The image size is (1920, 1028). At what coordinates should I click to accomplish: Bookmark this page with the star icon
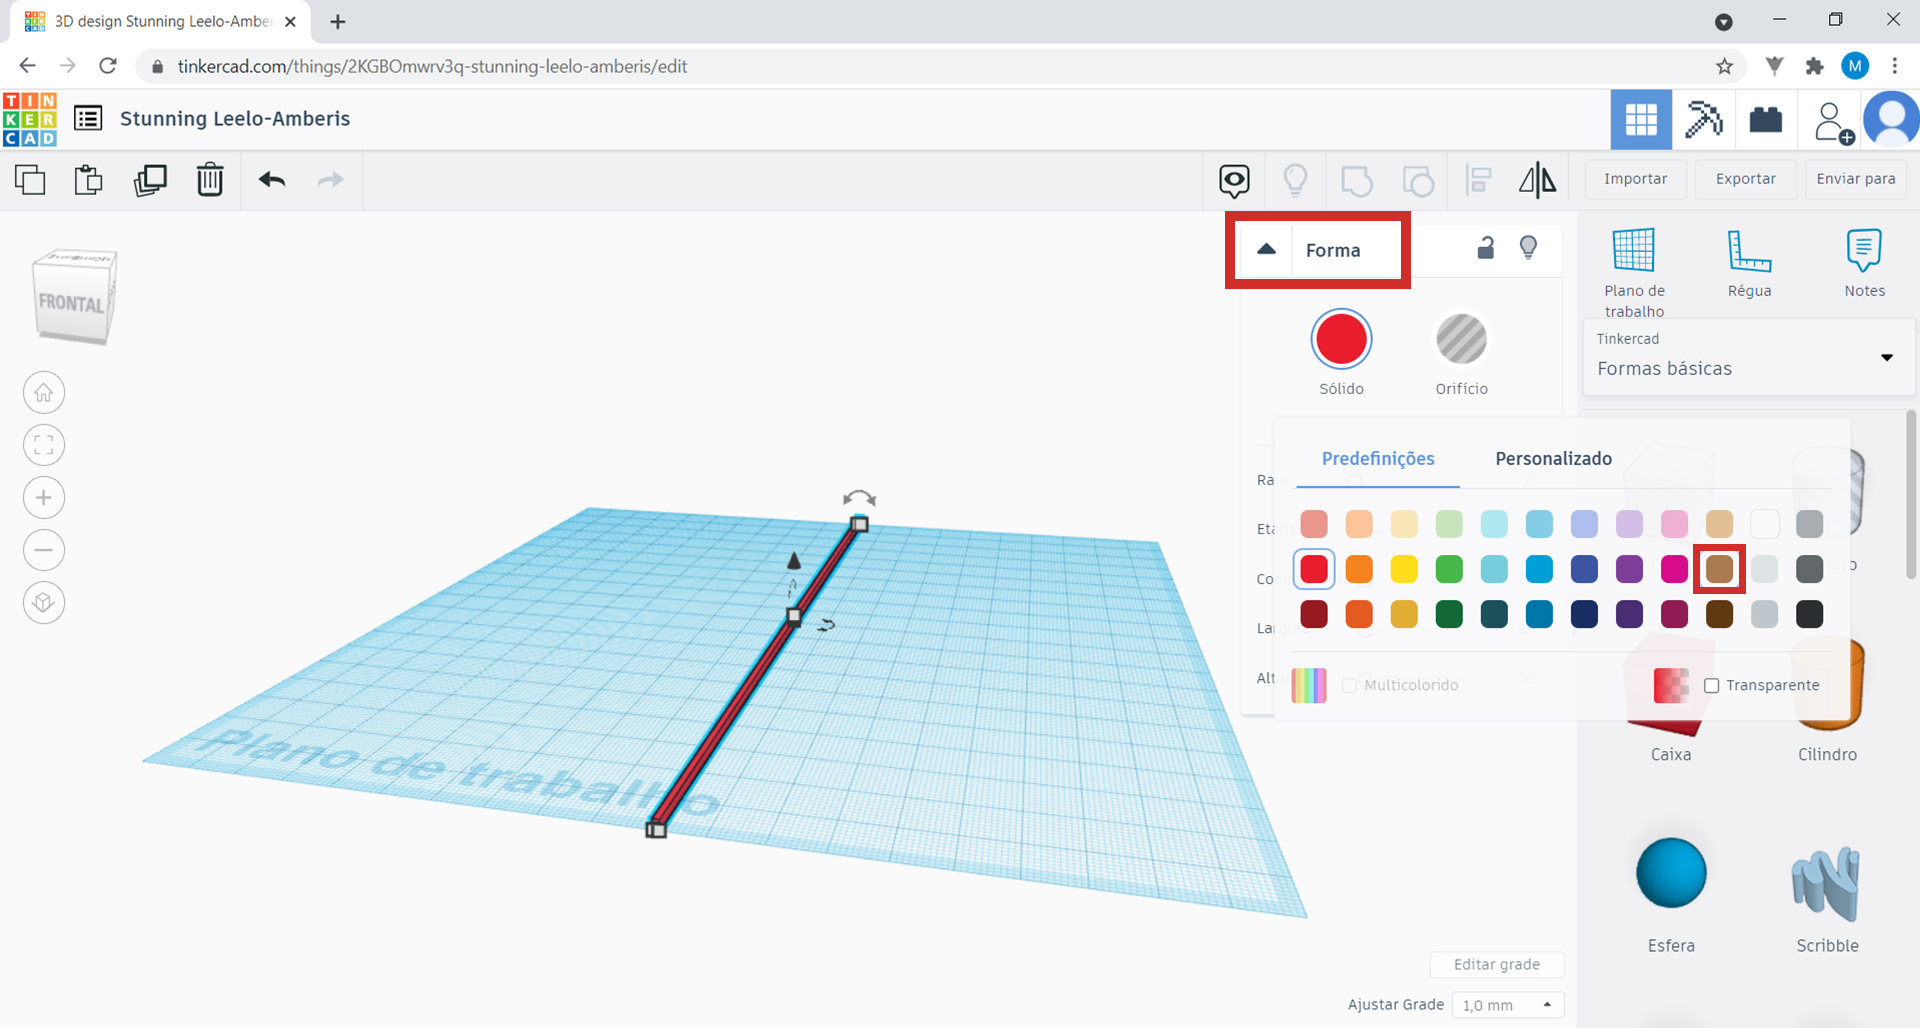1724,66
